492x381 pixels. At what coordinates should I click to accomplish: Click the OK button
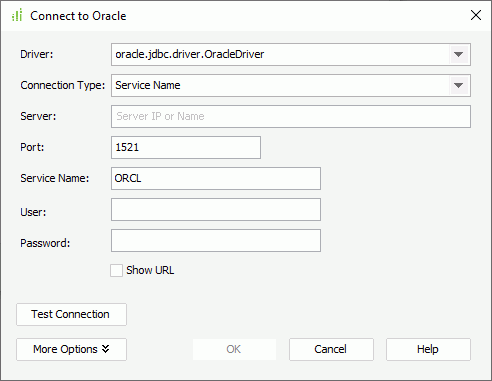234,349
